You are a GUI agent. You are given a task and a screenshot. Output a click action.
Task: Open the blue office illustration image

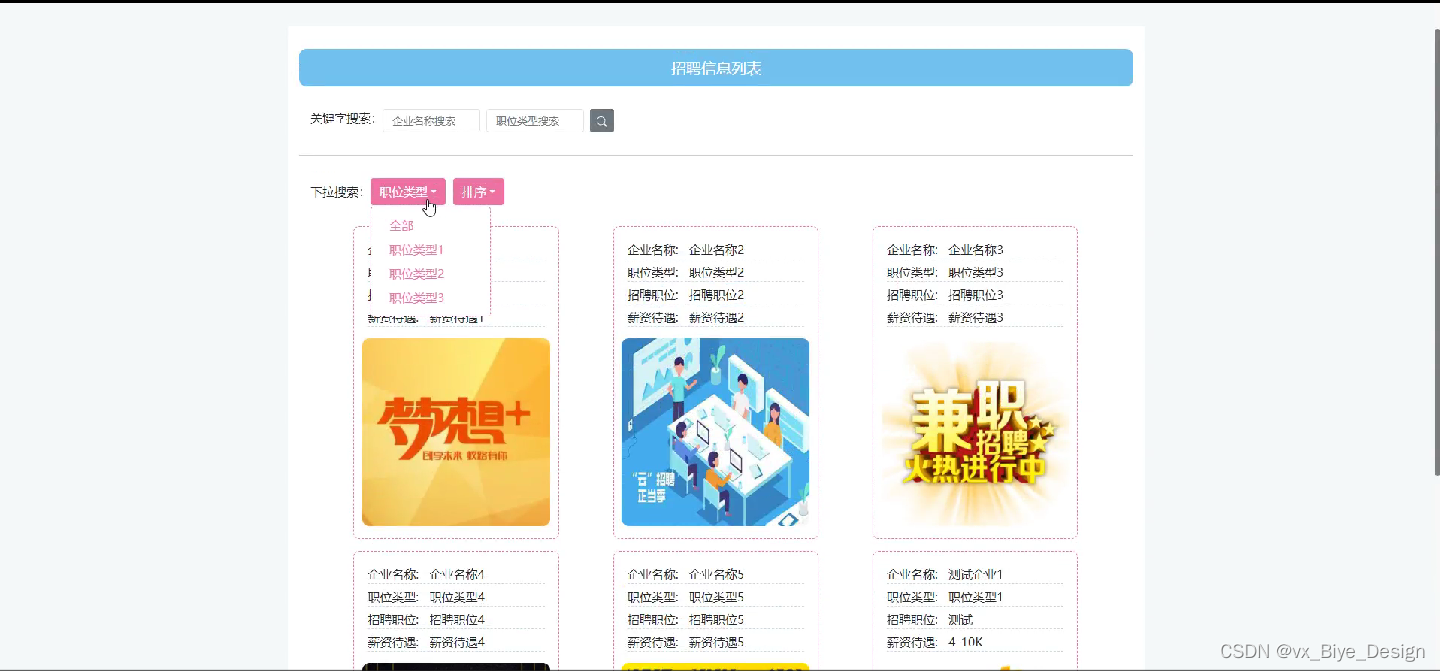point(715,432)
